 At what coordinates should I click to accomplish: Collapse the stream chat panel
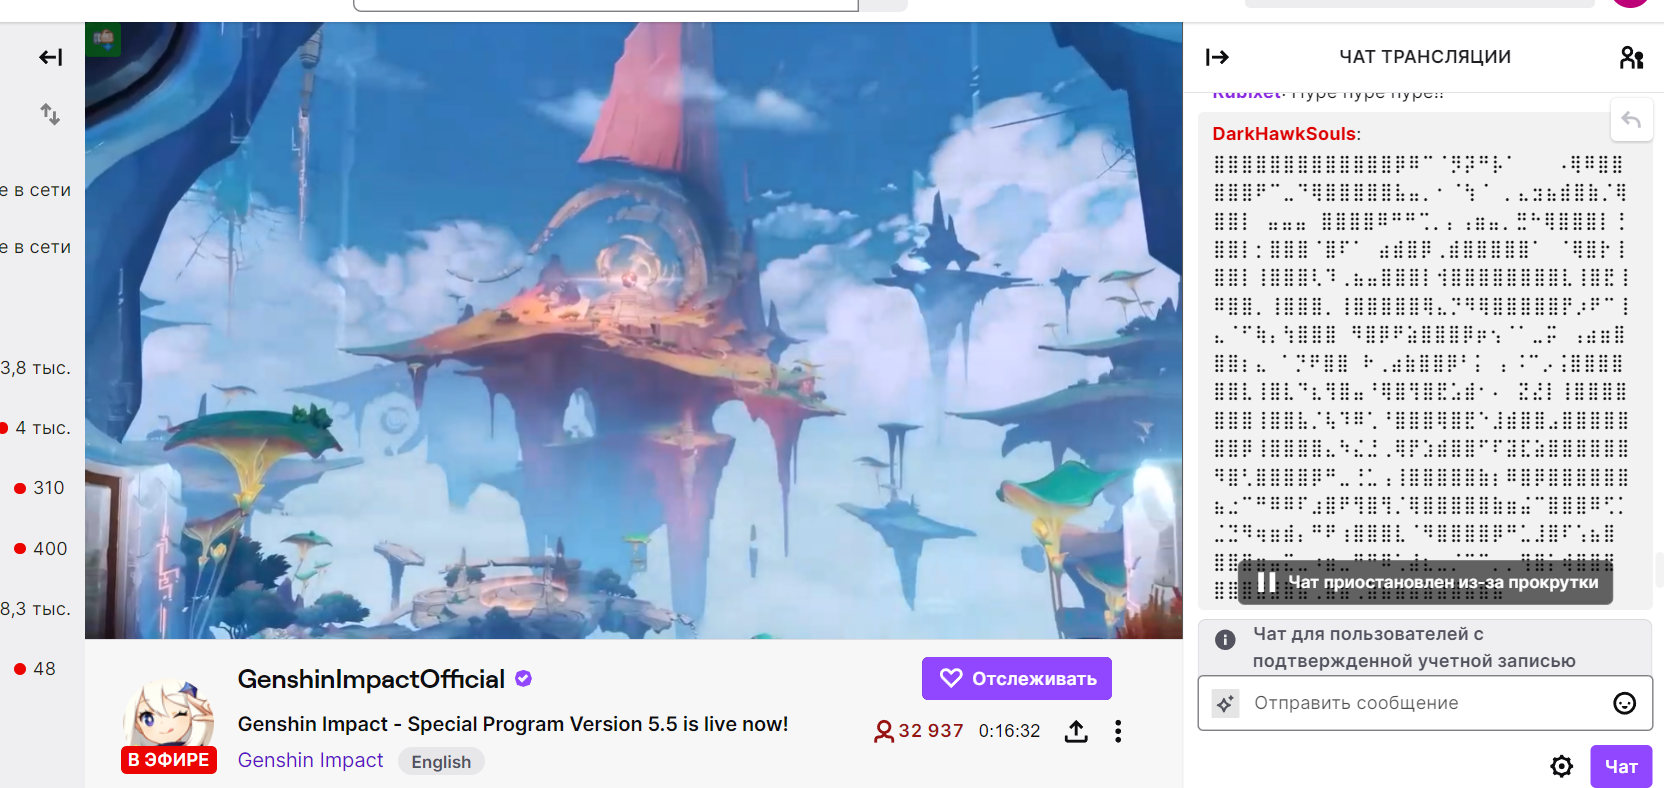[1217, 57]
